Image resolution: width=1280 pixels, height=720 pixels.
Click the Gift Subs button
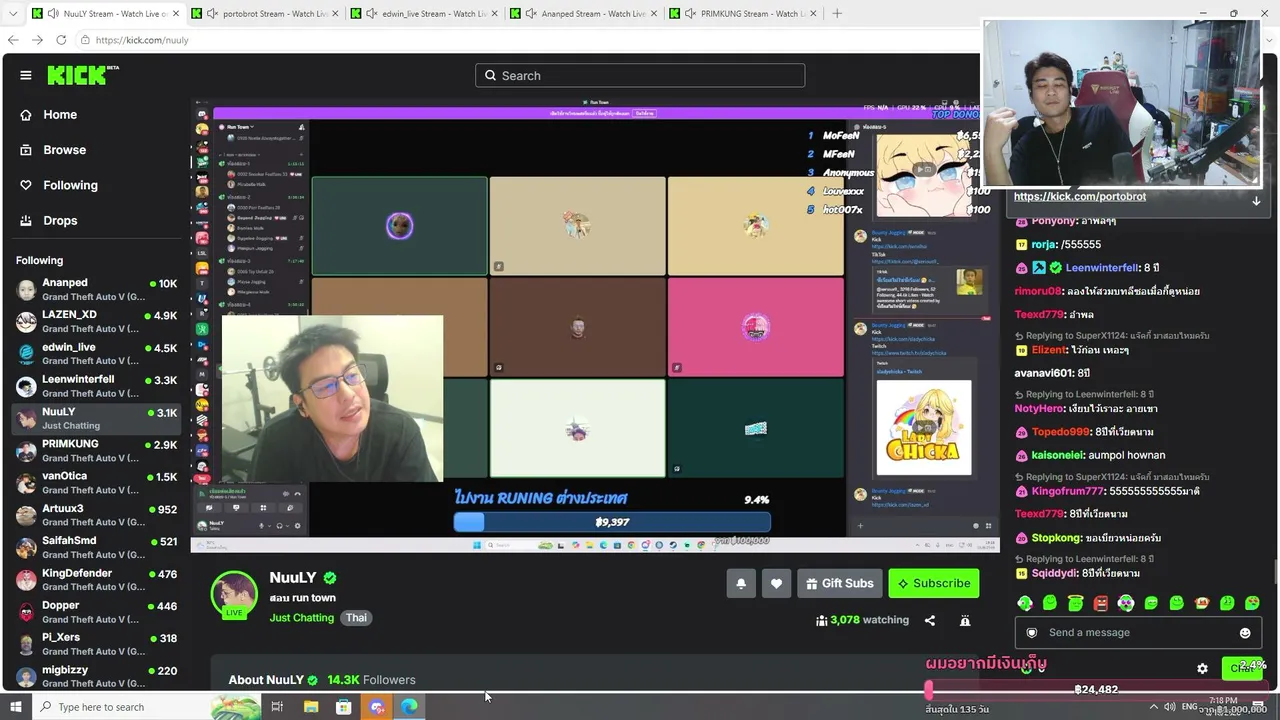(x=840, y=584)
